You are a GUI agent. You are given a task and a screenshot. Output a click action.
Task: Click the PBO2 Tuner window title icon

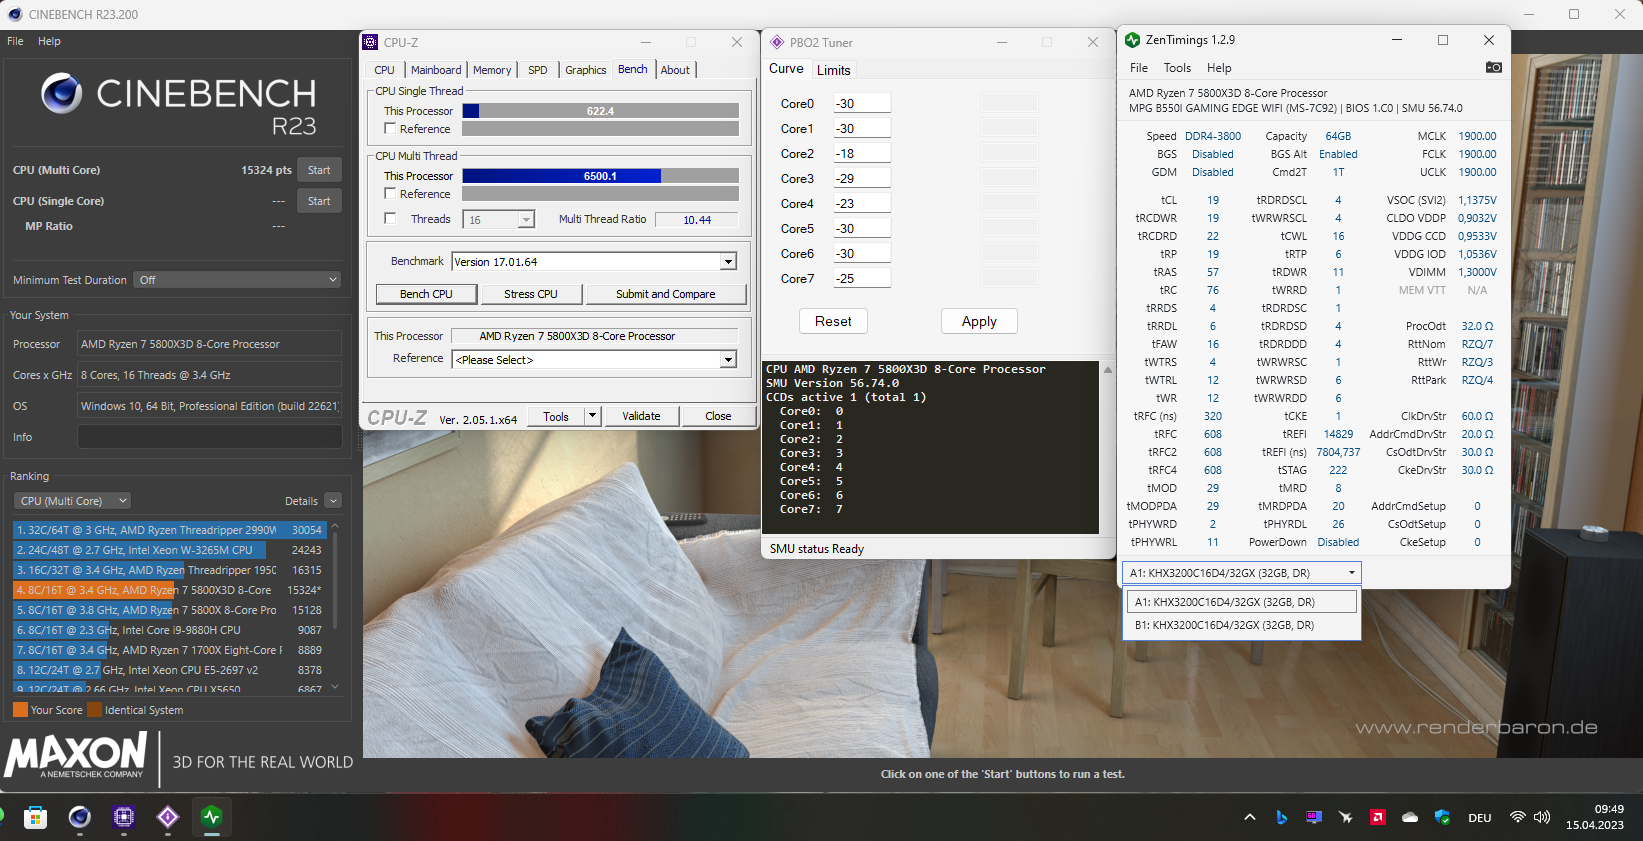pyautogui.click(x=777, y=42)
